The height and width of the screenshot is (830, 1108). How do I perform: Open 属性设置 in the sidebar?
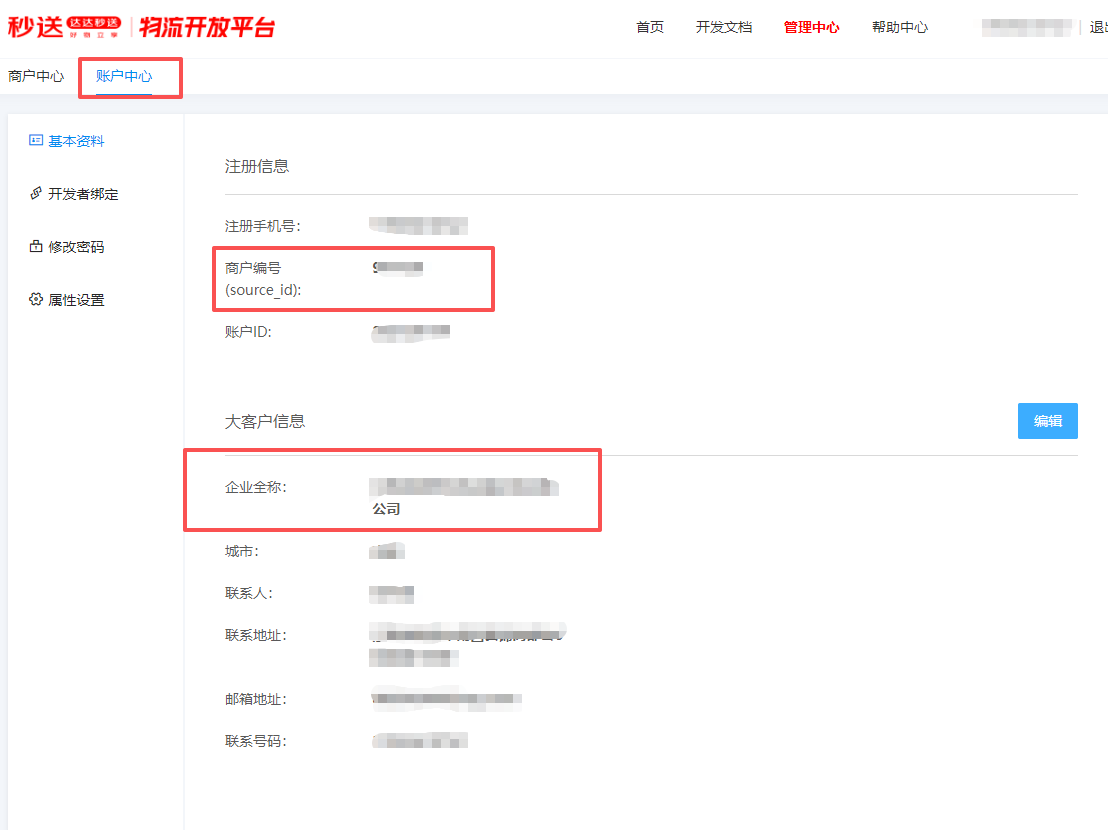coord(76,300)
